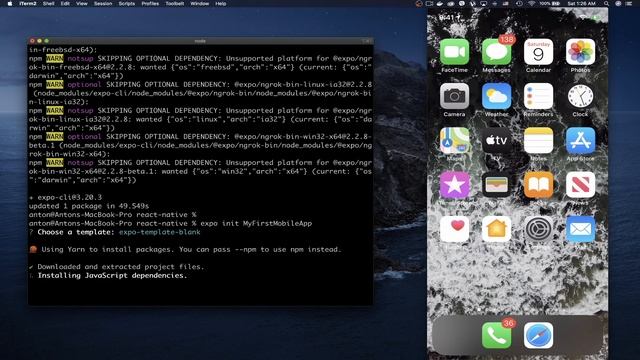
Task: Tap the Phone app in dock
Action: [496, 335]
